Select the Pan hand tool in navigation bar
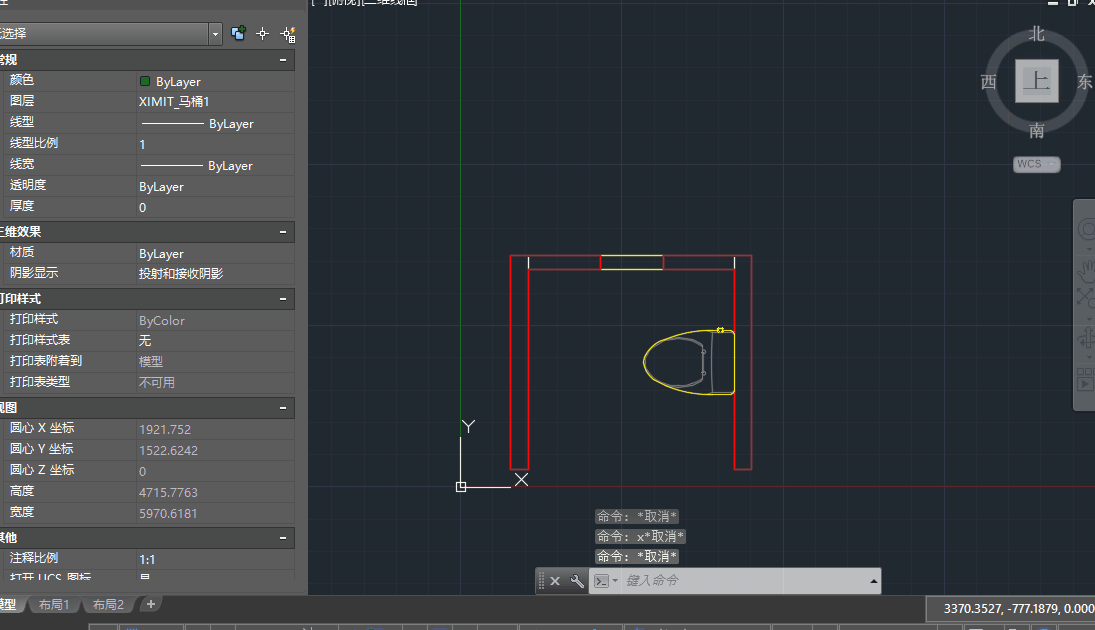1095x630 pixels. [1086, 269]
